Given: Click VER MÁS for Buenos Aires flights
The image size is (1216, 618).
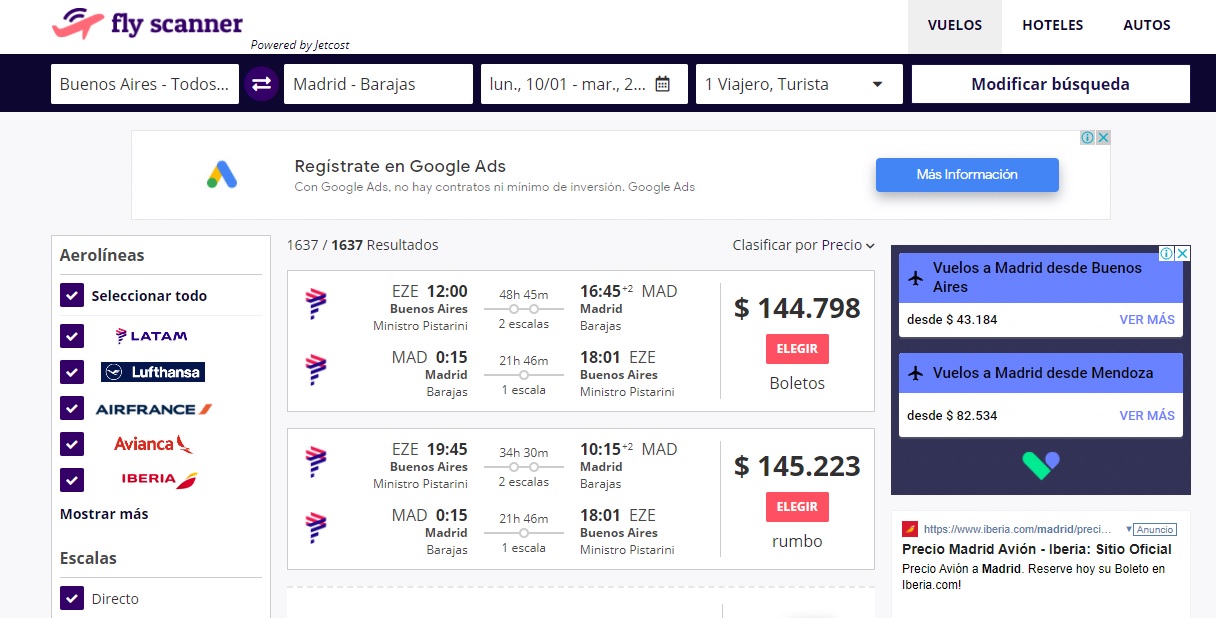Looking at the screenshot, I should (x=1147, y=320).
